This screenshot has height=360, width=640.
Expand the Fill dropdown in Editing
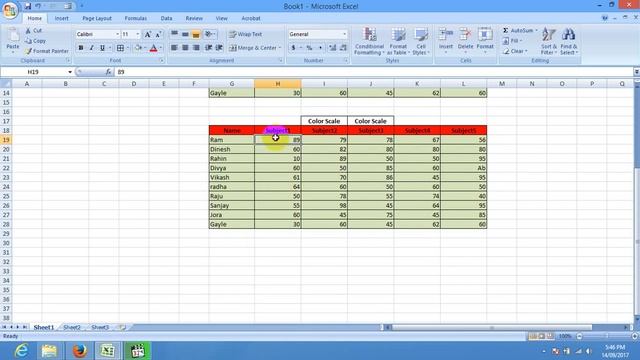[521, 41]
